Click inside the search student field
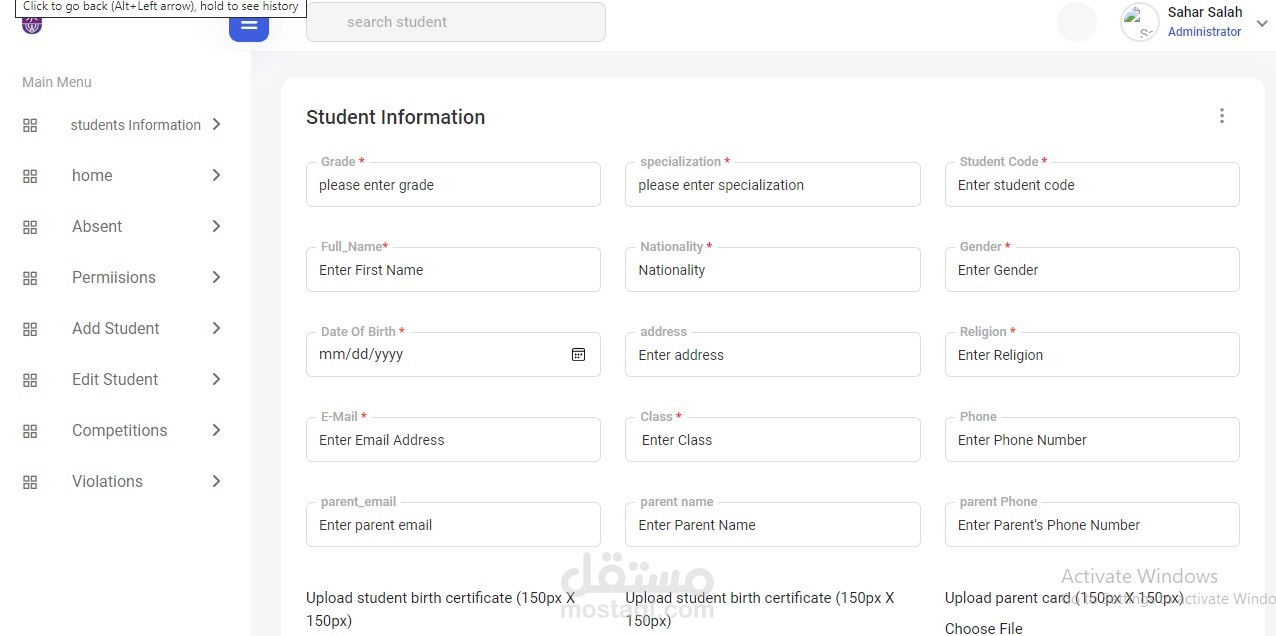The height and width of the screenshot is (636, 1276). [x=455, y=21]
